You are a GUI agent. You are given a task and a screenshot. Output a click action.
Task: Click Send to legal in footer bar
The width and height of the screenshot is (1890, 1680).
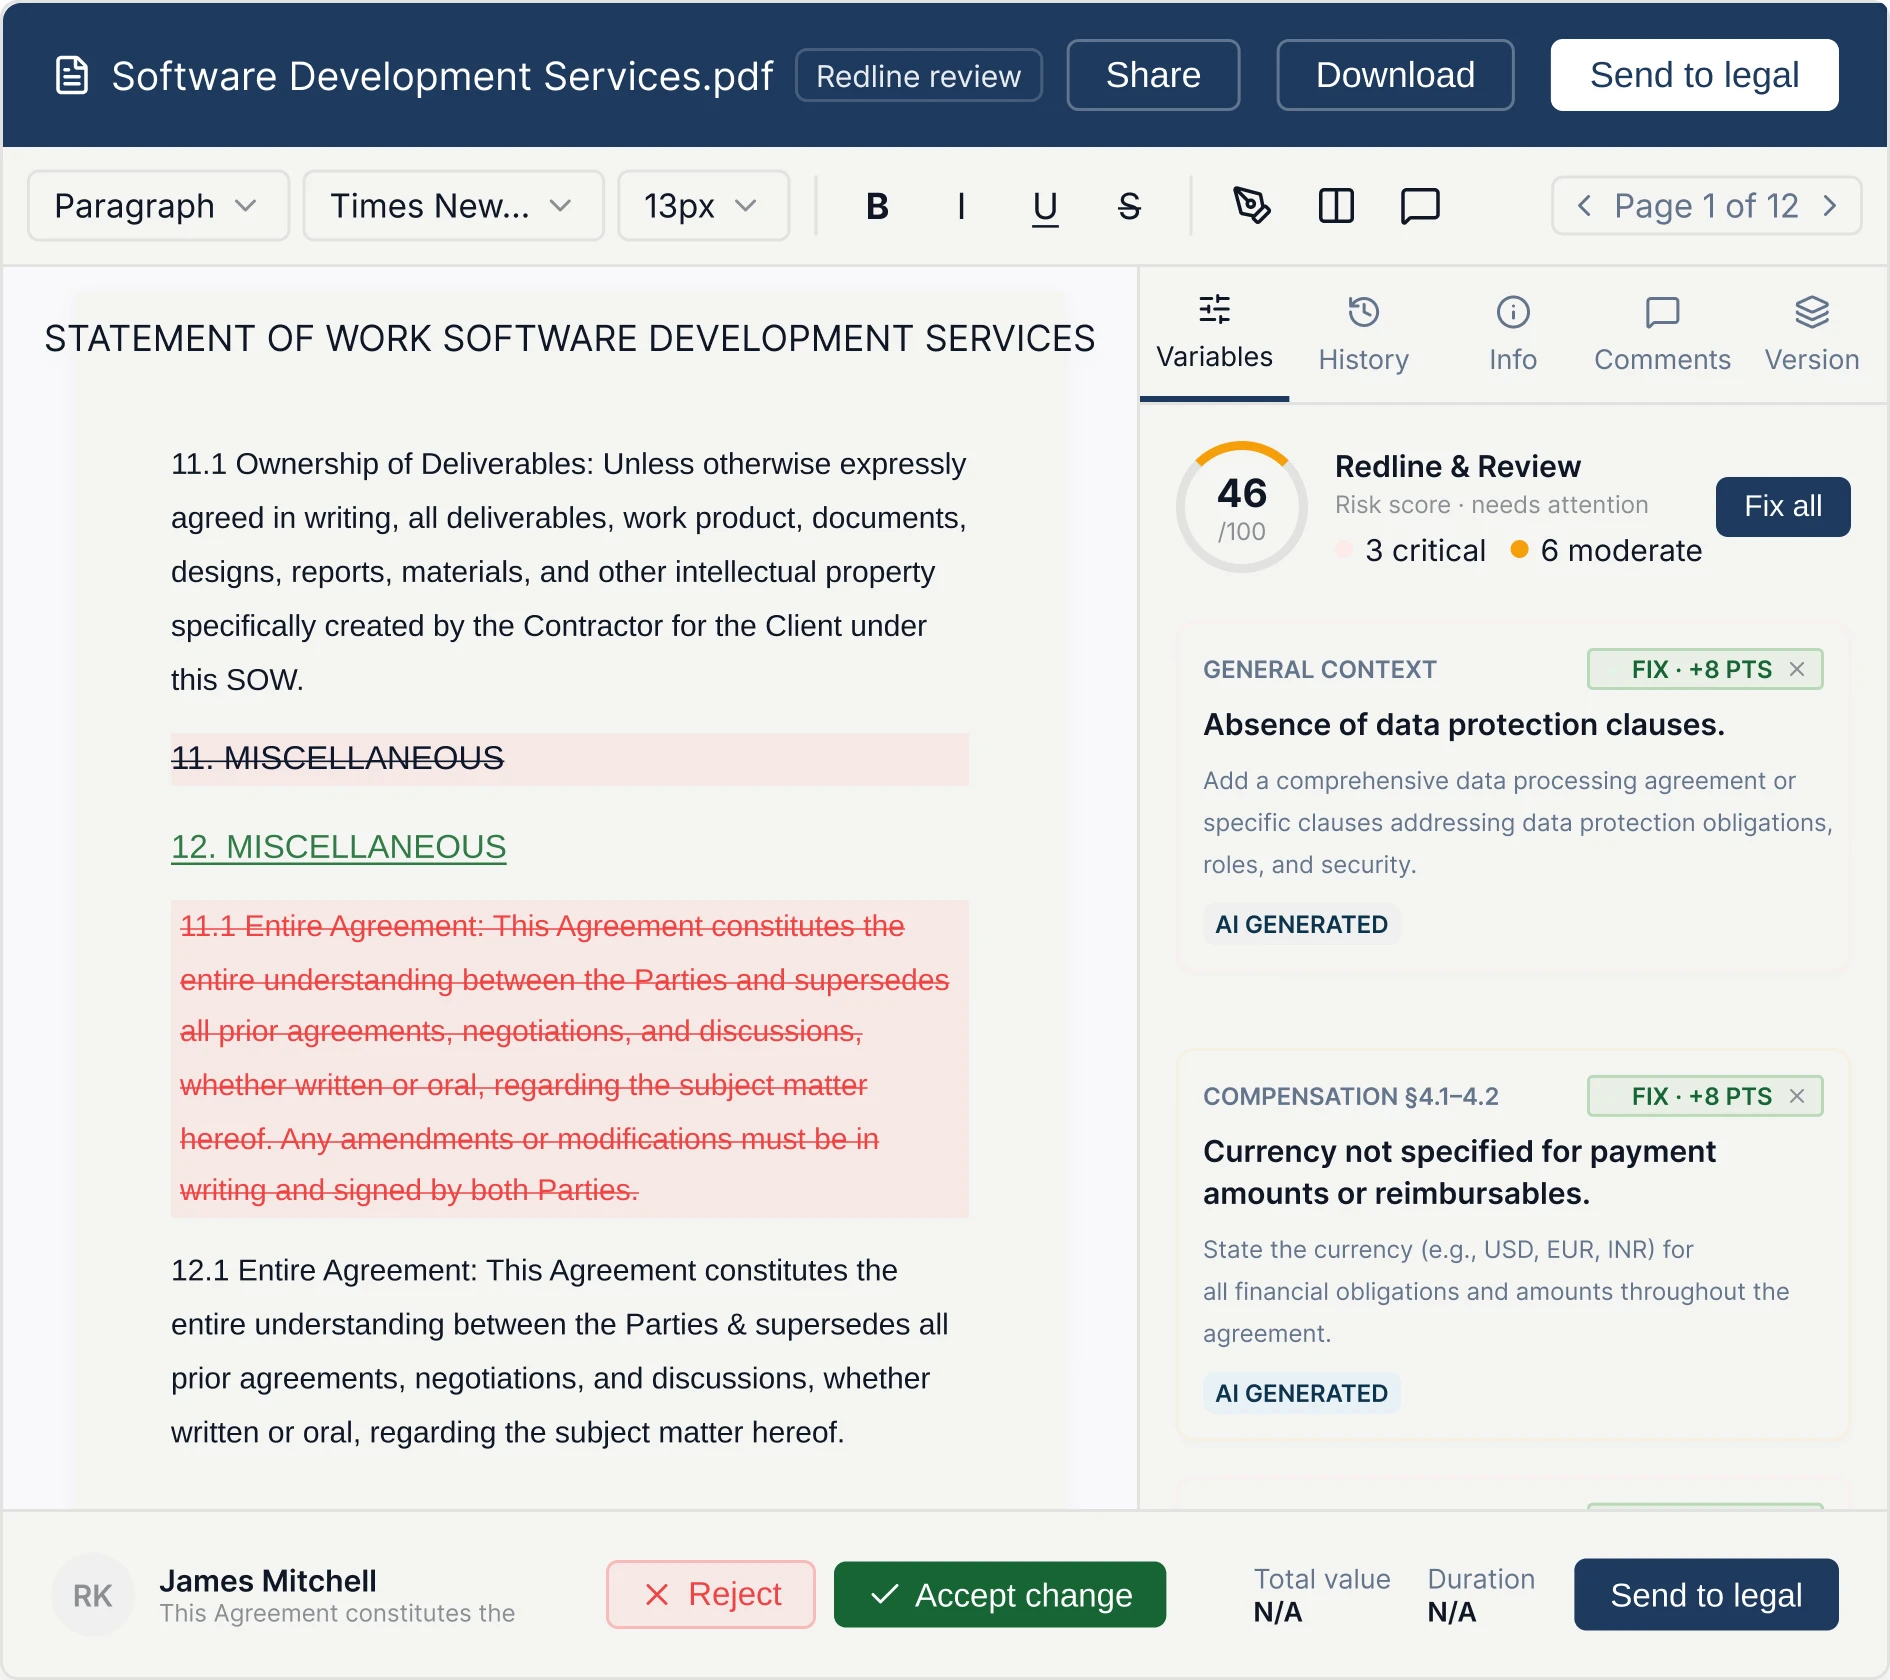1706,1594
